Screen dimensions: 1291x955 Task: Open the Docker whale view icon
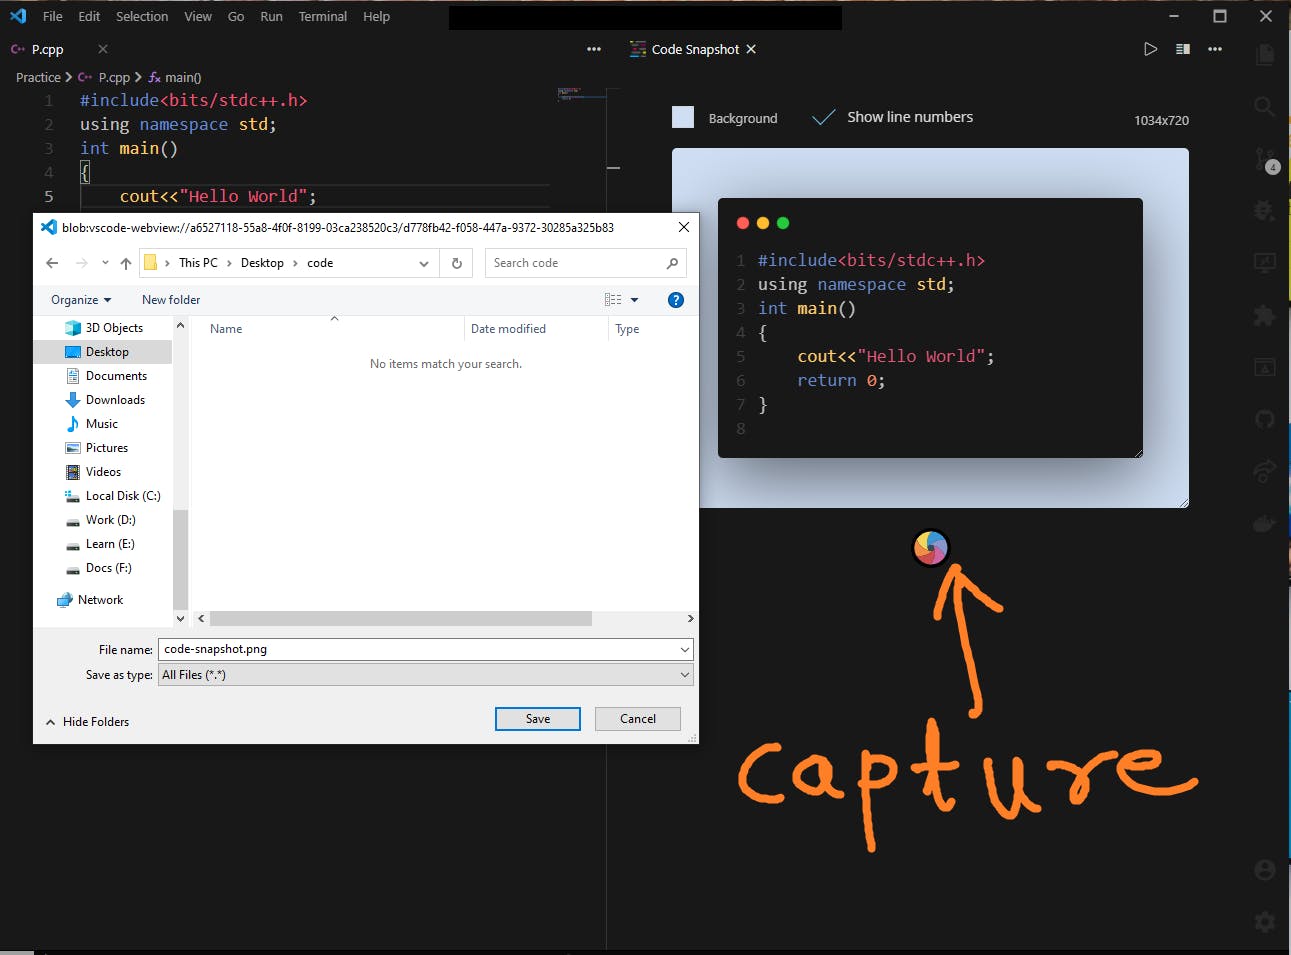[1265, 523]
